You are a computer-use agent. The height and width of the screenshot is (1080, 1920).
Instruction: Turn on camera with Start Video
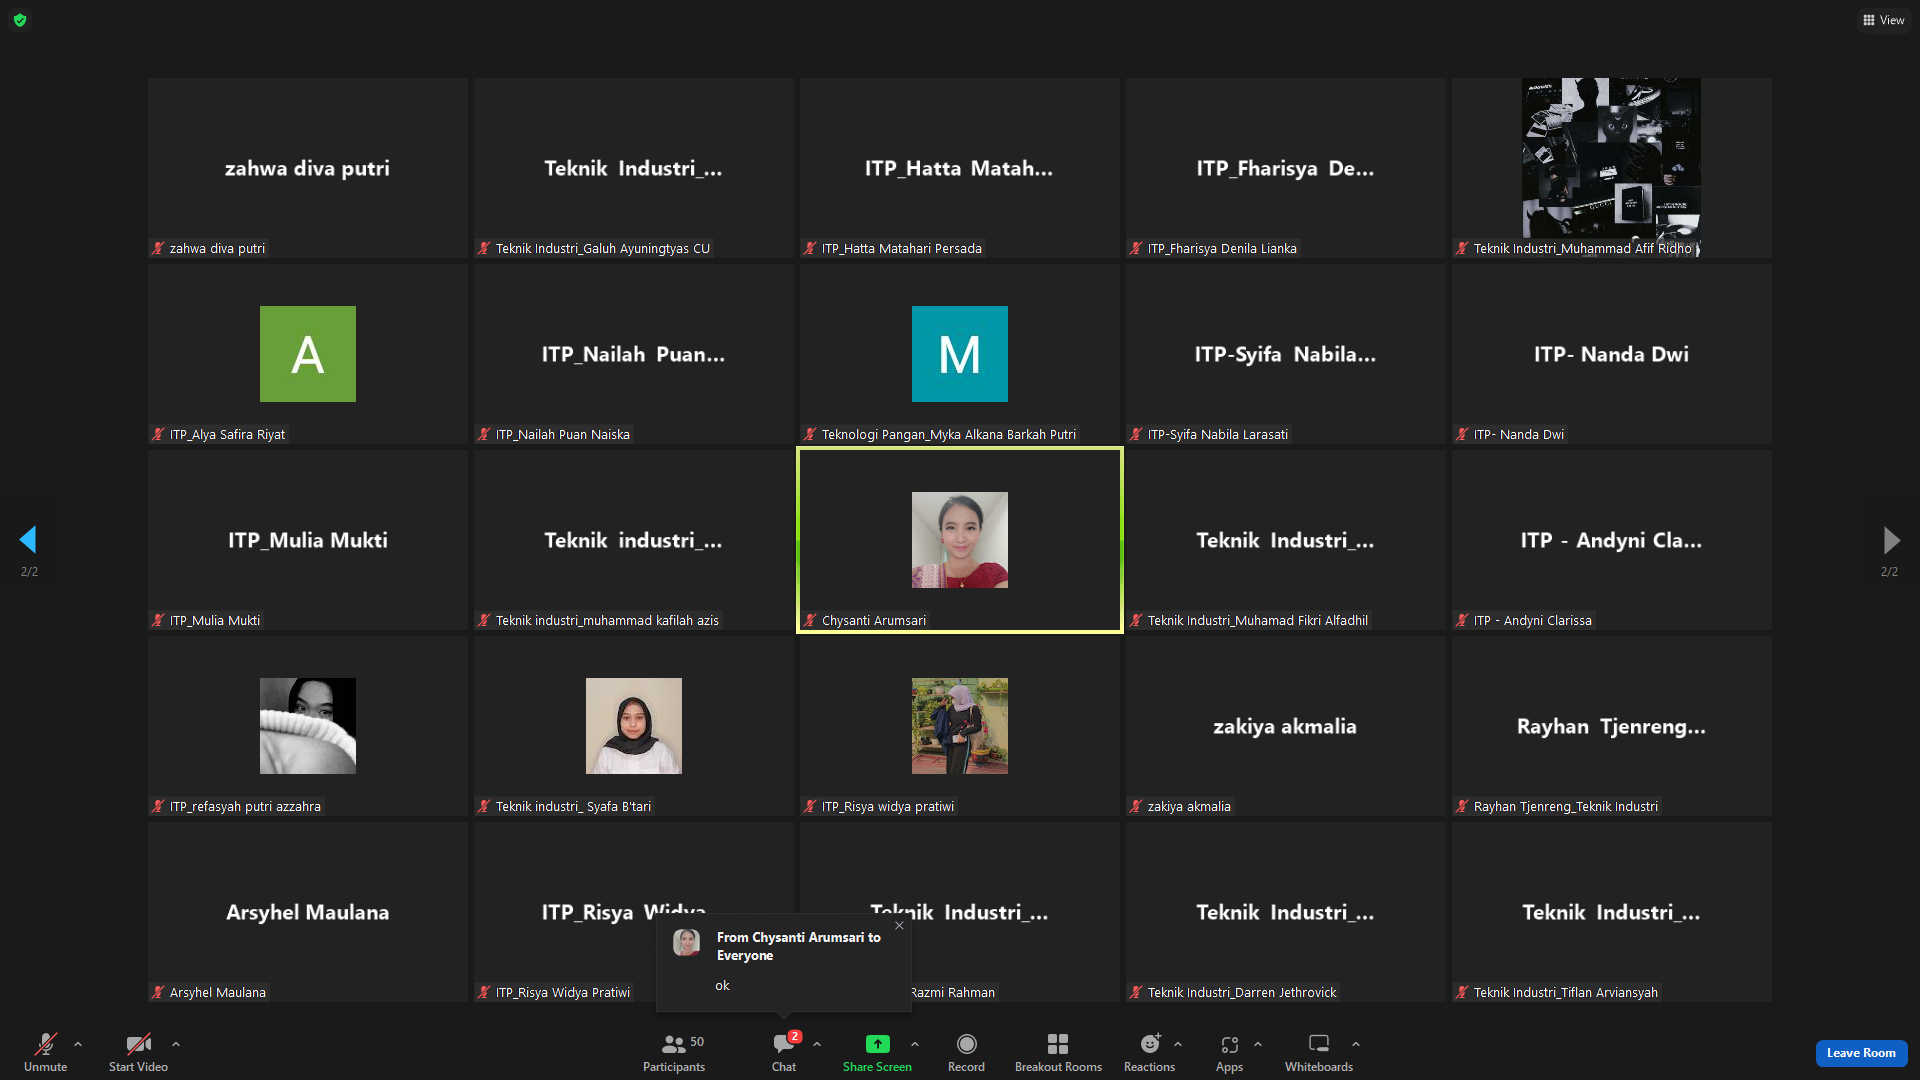(138, 1044)
